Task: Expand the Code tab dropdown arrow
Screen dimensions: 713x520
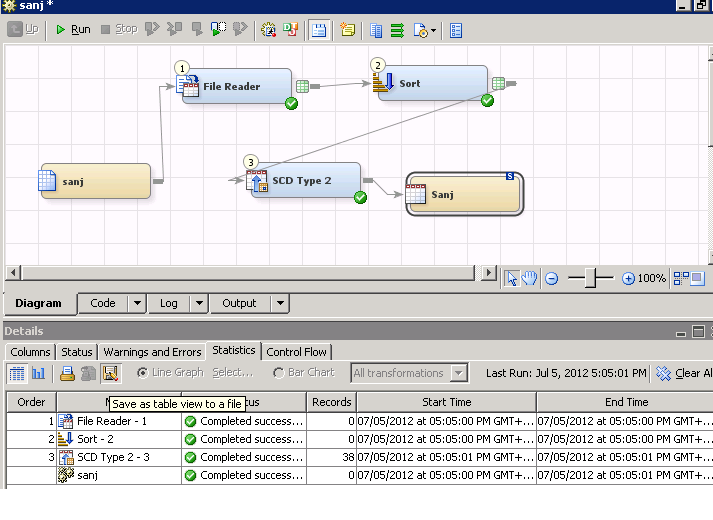Action: tap(136, 303)
